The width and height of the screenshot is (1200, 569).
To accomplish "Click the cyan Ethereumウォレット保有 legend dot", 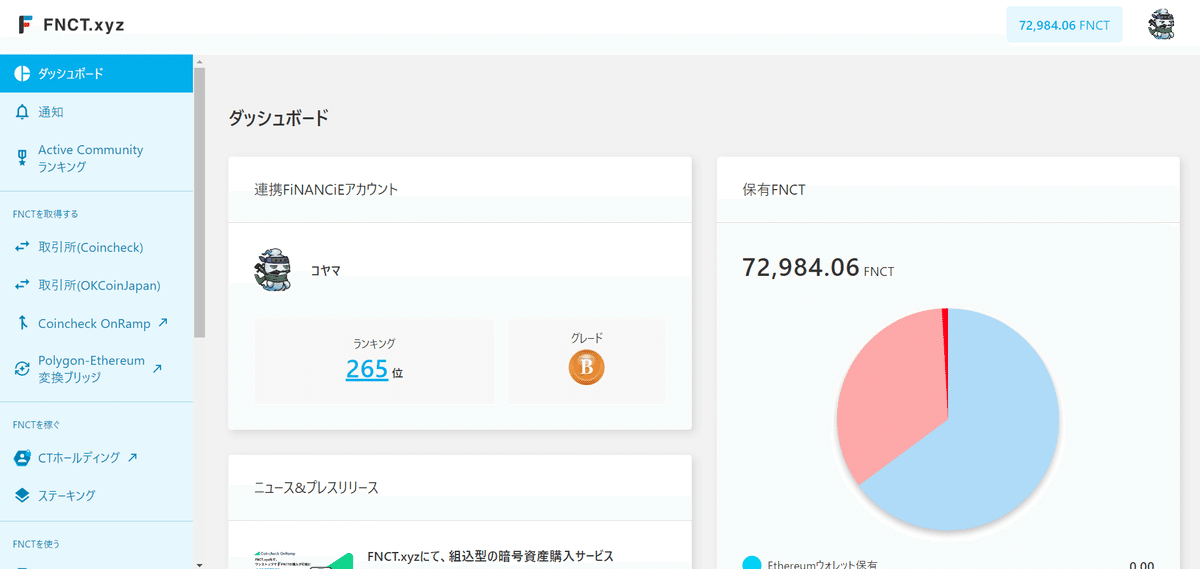I will 752,564.
